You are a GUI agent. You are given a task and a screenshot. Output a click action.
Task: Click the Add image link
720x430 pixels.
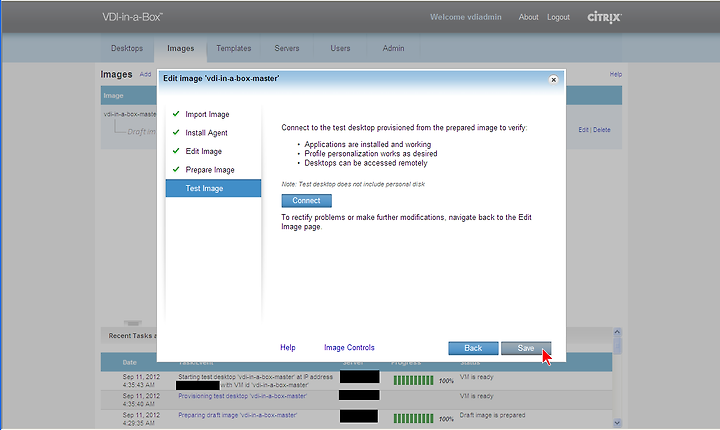[x=145, y=74]
